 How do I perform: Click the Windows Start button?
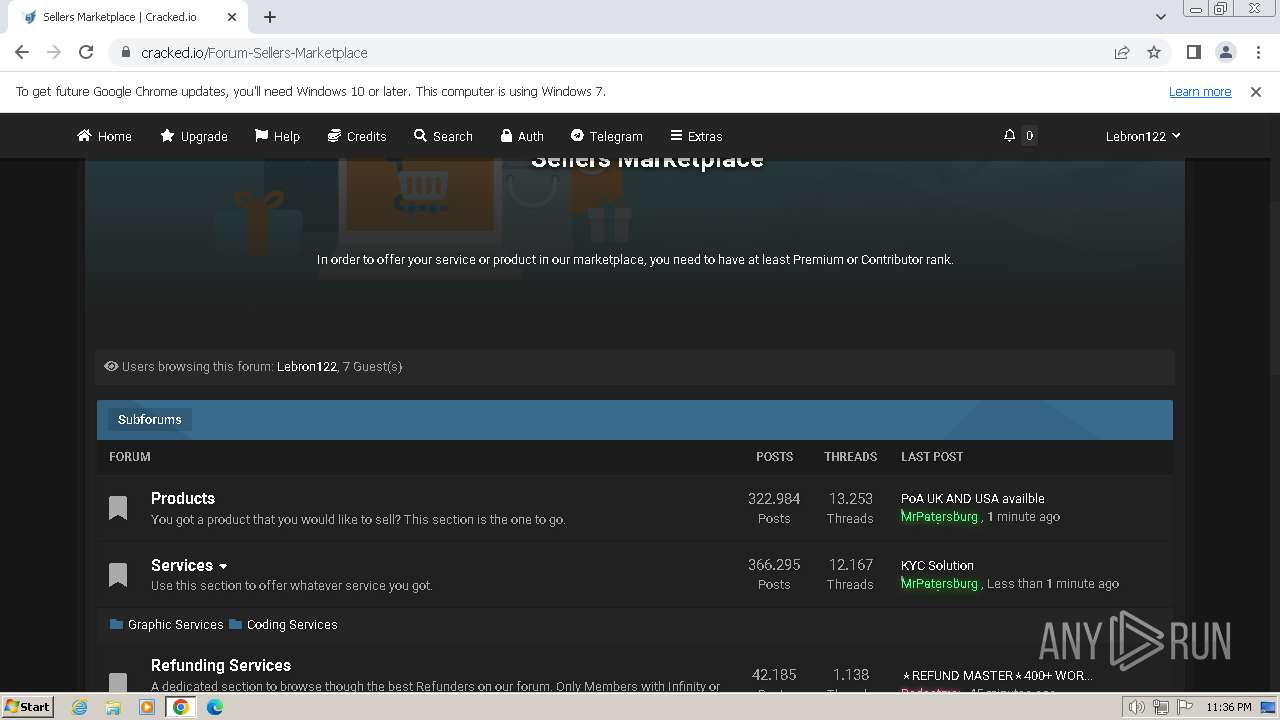tap(27, 706)
